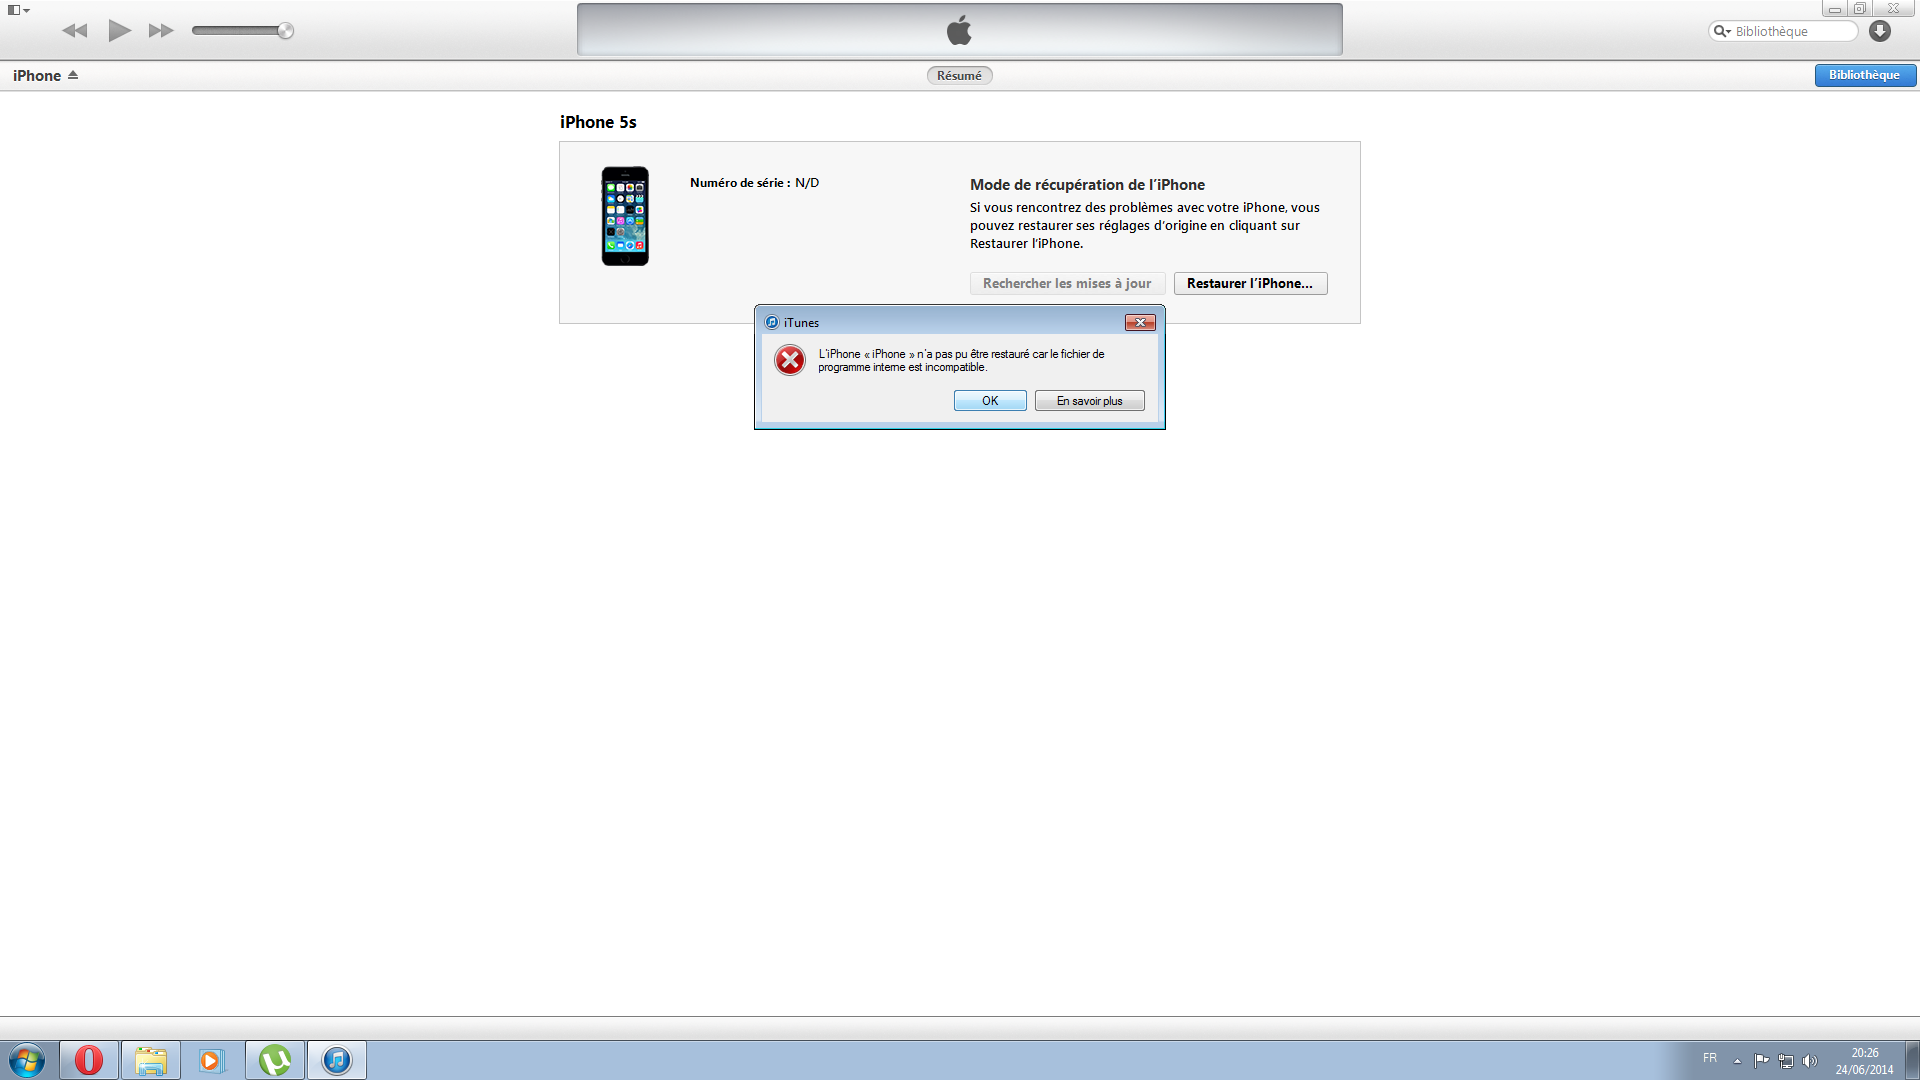Confirm the error dialog with OK
This screenshot has width=1920, height=1080.
tap(990, 401)
